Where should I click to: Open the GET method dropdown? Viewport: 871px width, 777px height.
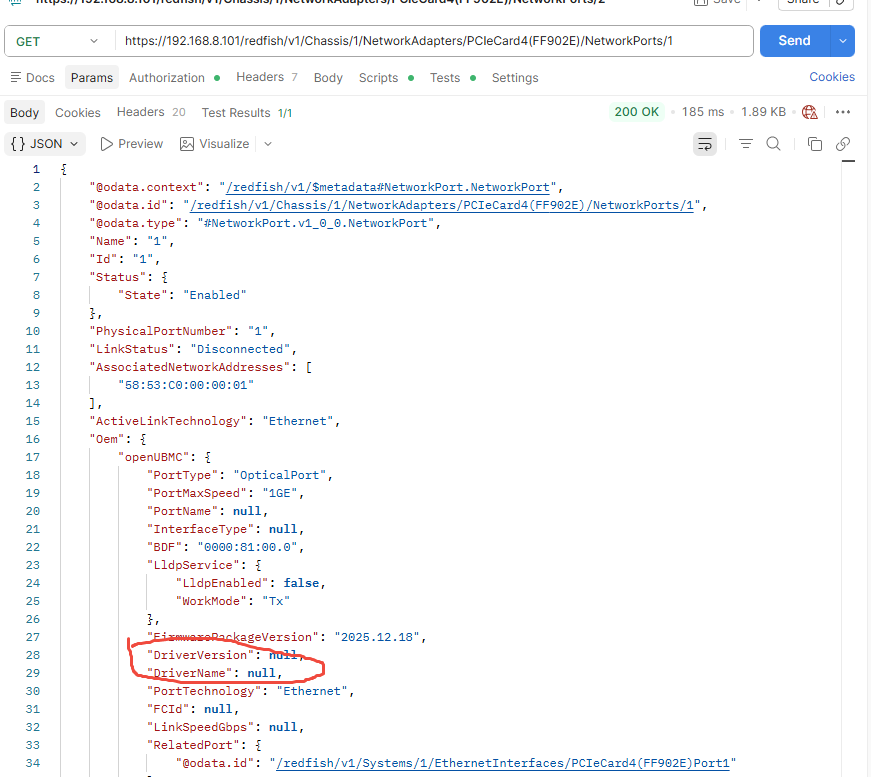click(x=57, y=42)
